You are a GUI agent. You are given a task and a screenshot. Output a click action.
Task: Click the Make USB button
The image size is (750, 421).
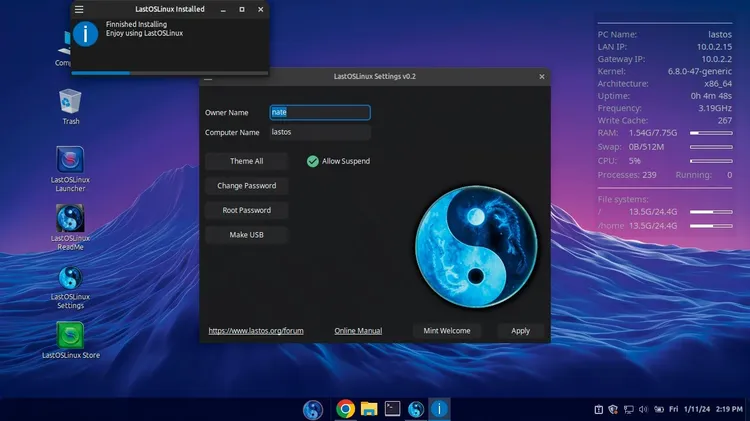pyautogui.click(x=246, y=234)
